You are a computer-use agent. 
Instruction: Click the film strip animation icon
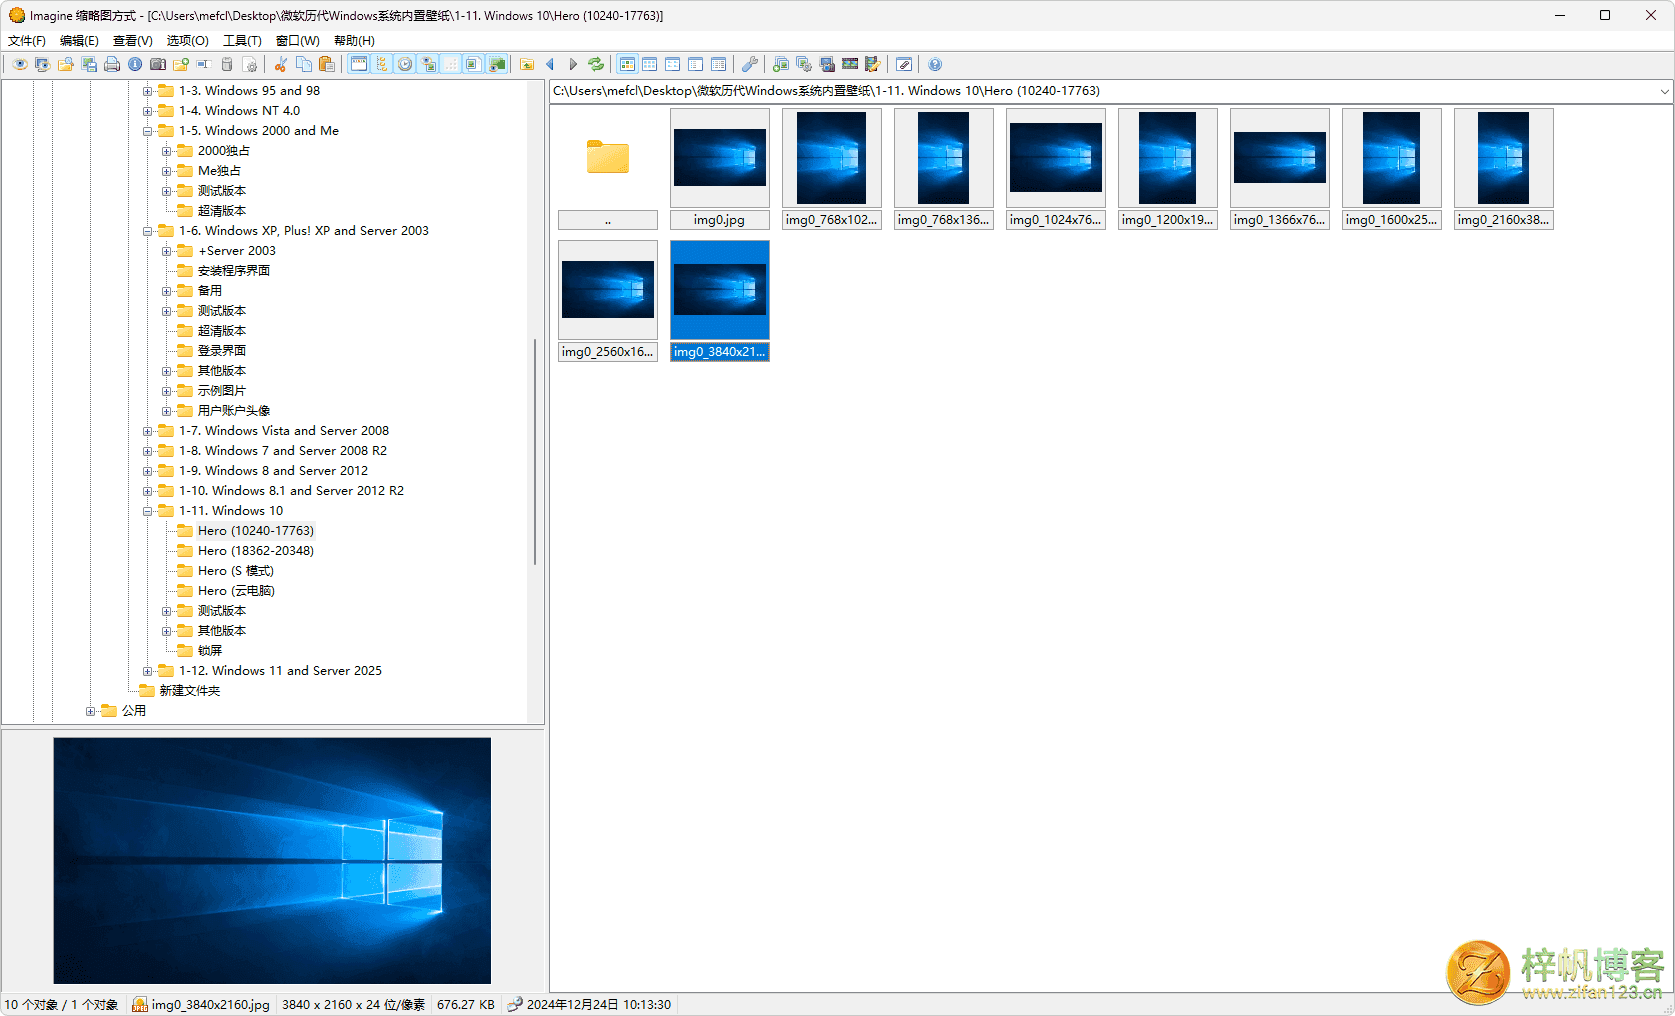pos(849,64)
